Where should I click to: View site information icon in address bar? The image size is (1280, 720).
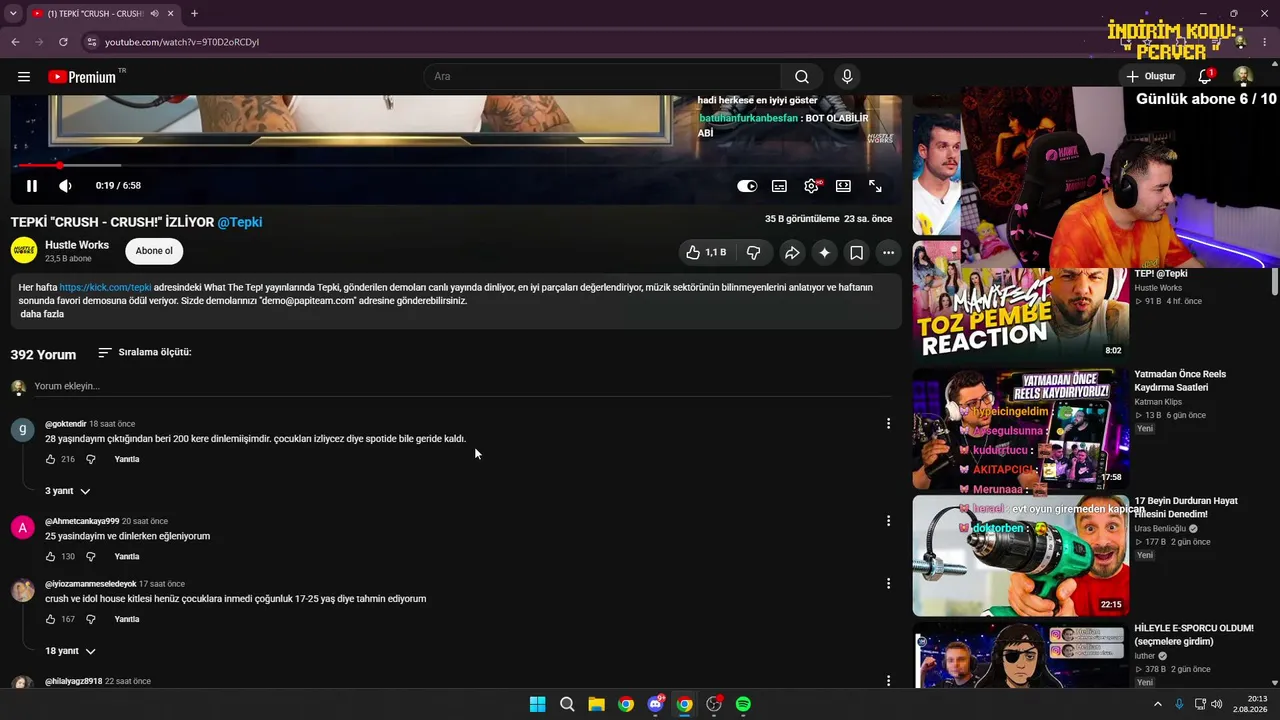coord(91,42)
